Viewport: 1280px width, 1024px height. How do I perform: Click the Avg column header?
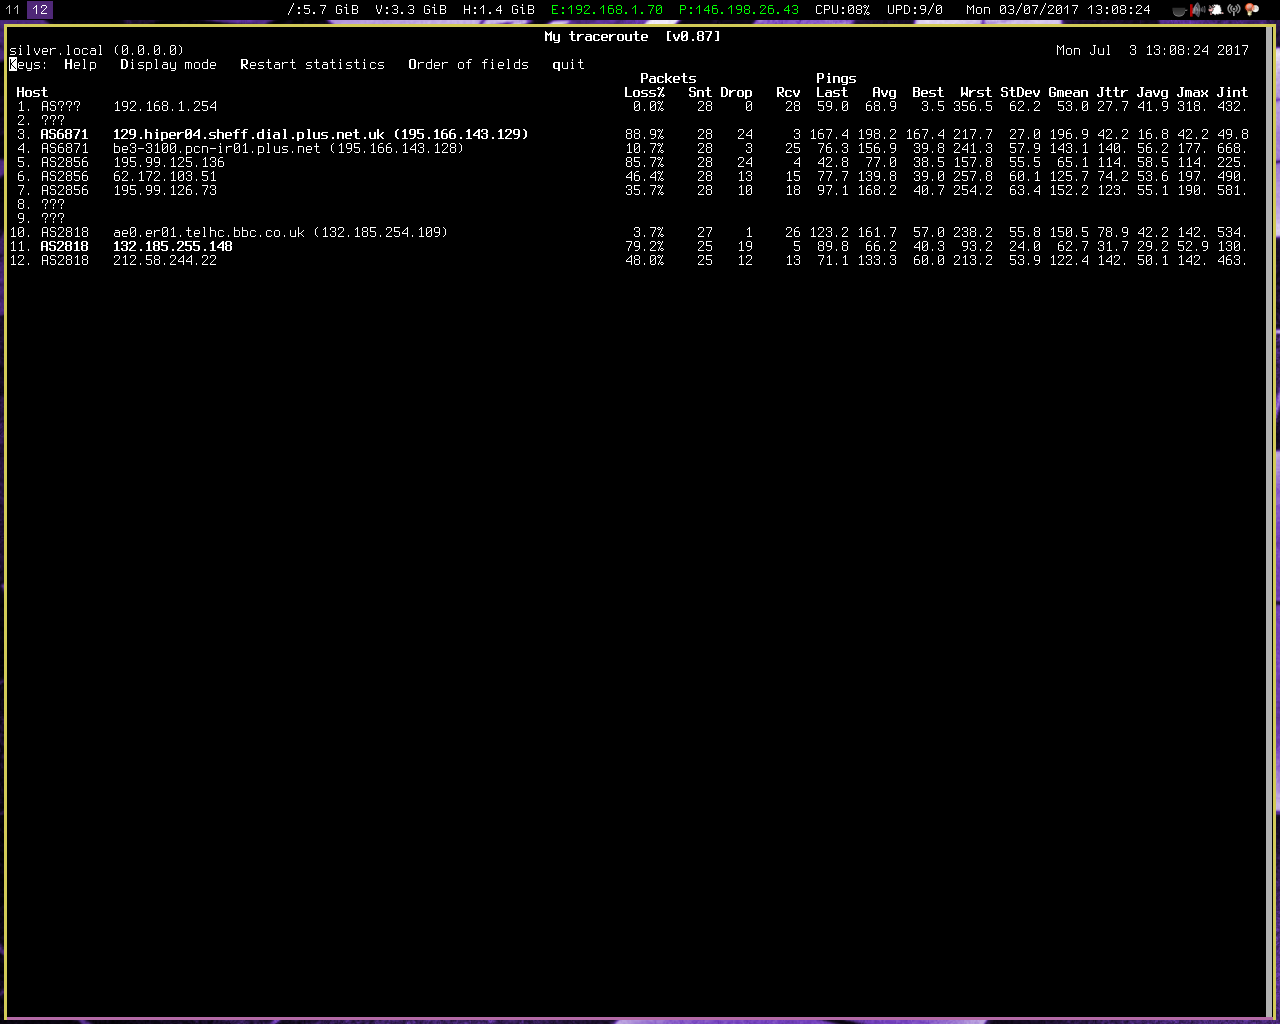pyautogui.click(x=884, y=92)
